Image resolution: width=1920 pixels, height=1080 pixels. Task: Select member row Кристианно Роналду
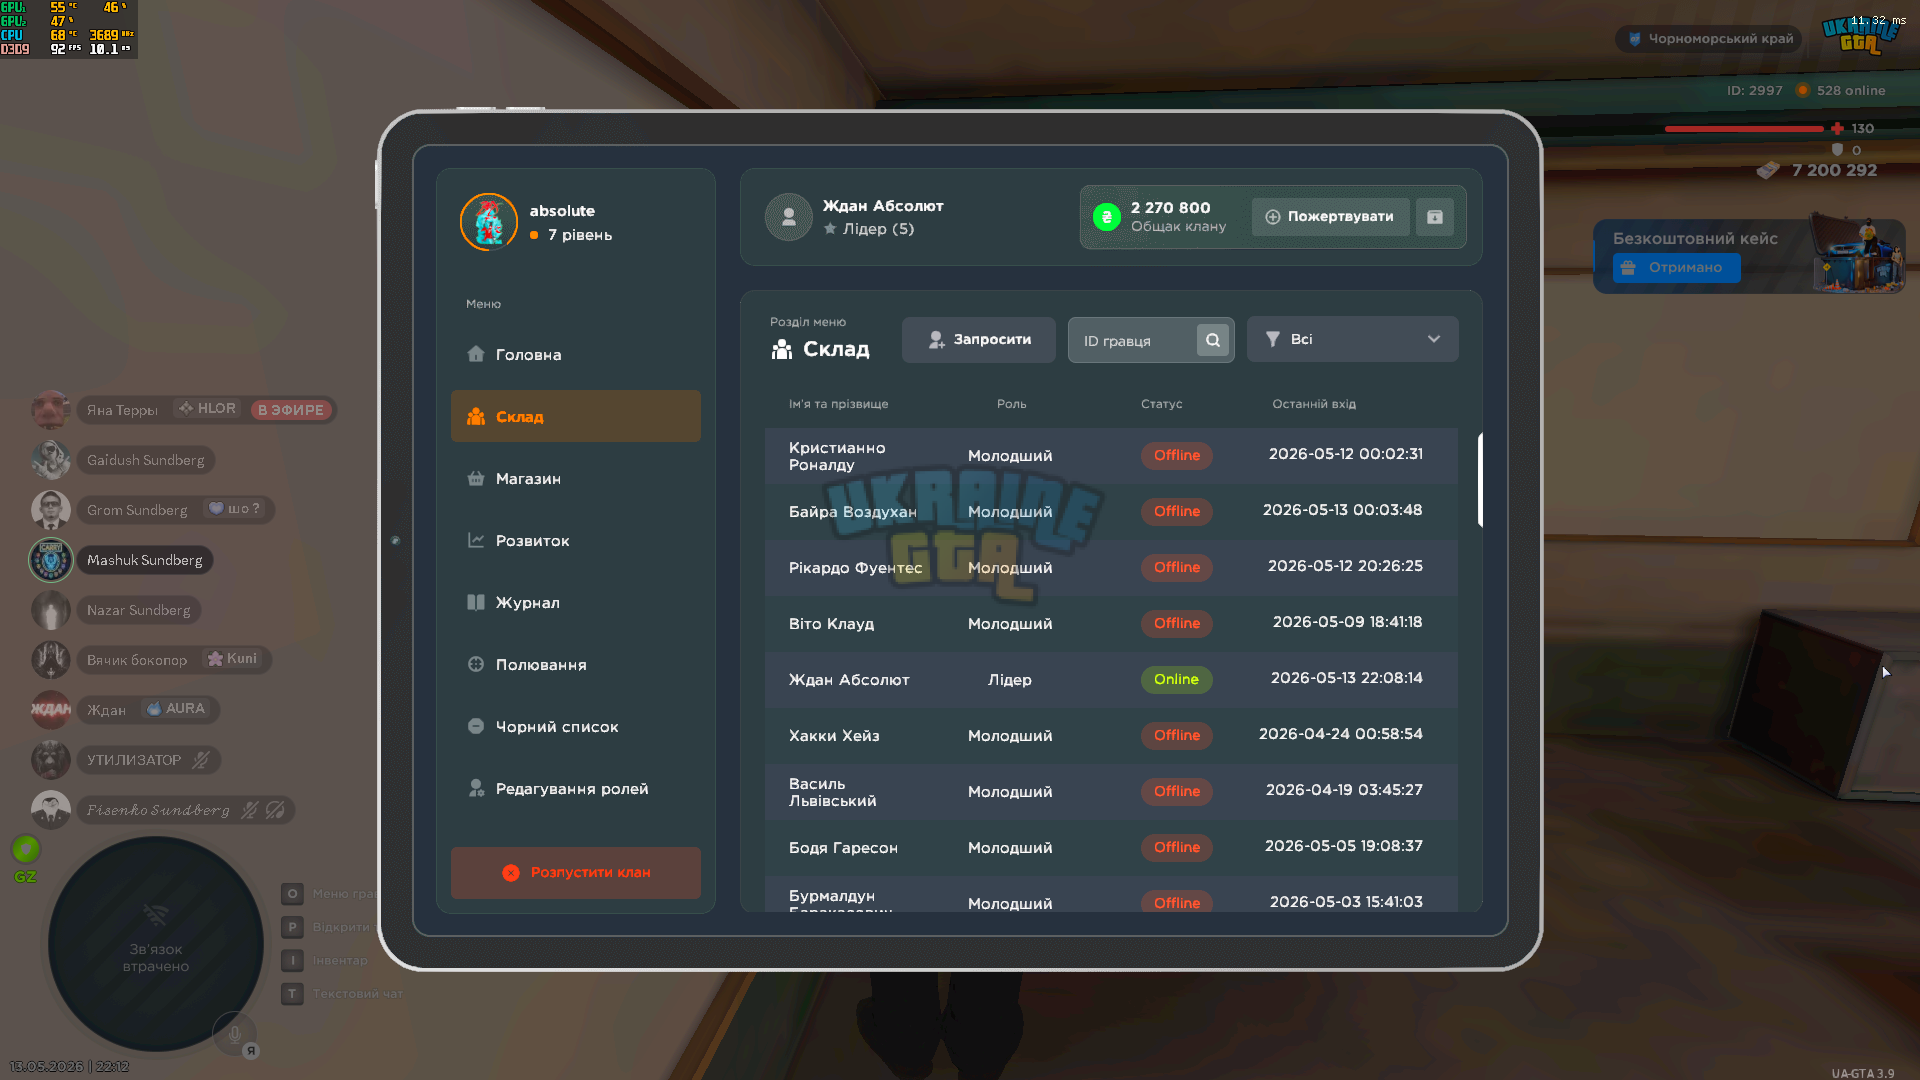(1111, 456)
